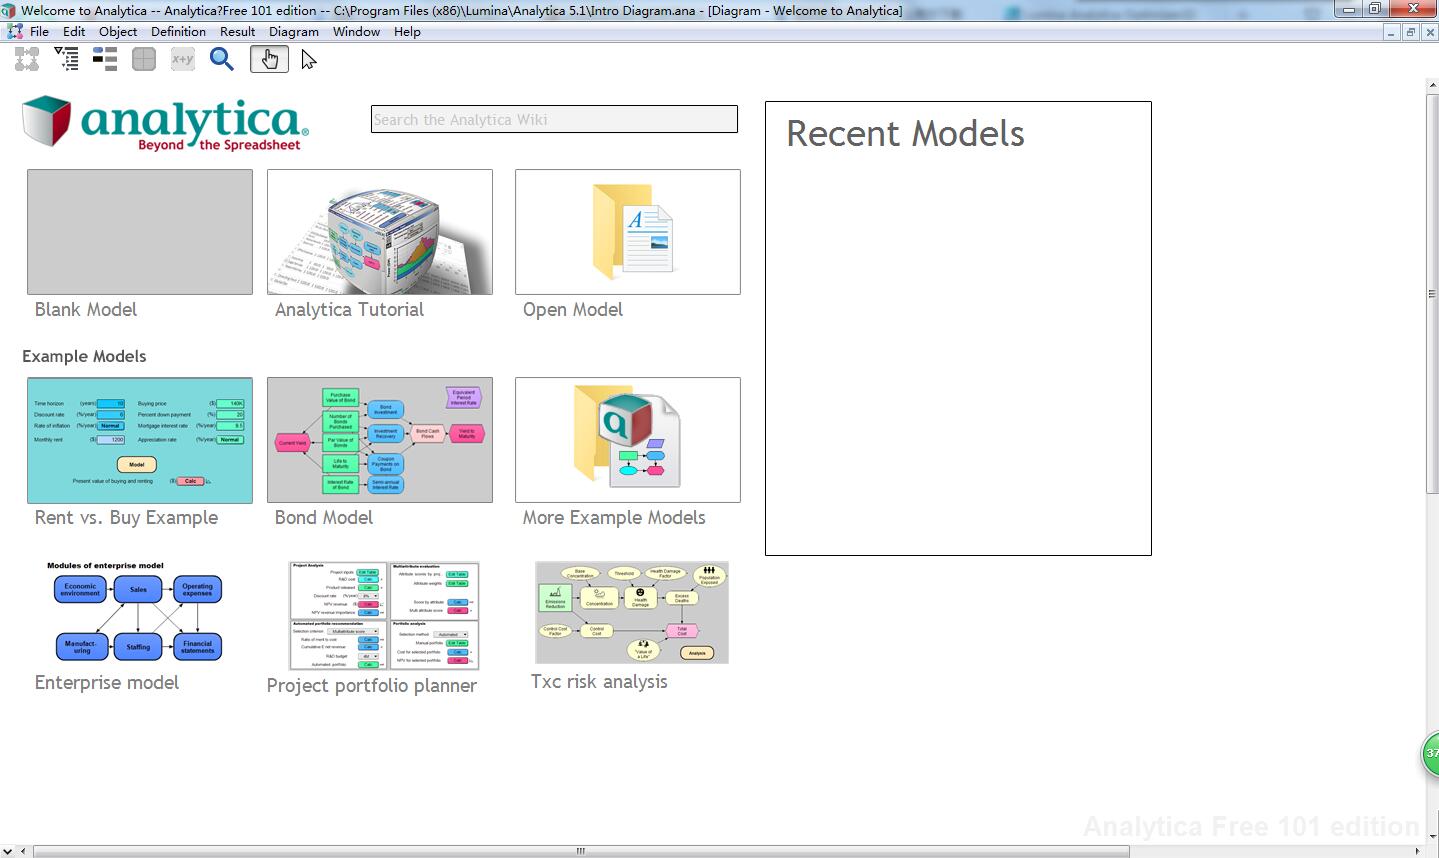Click the horizontal scrollbar right arrow
1439x858 pixels.
(x=1416, y=851)
